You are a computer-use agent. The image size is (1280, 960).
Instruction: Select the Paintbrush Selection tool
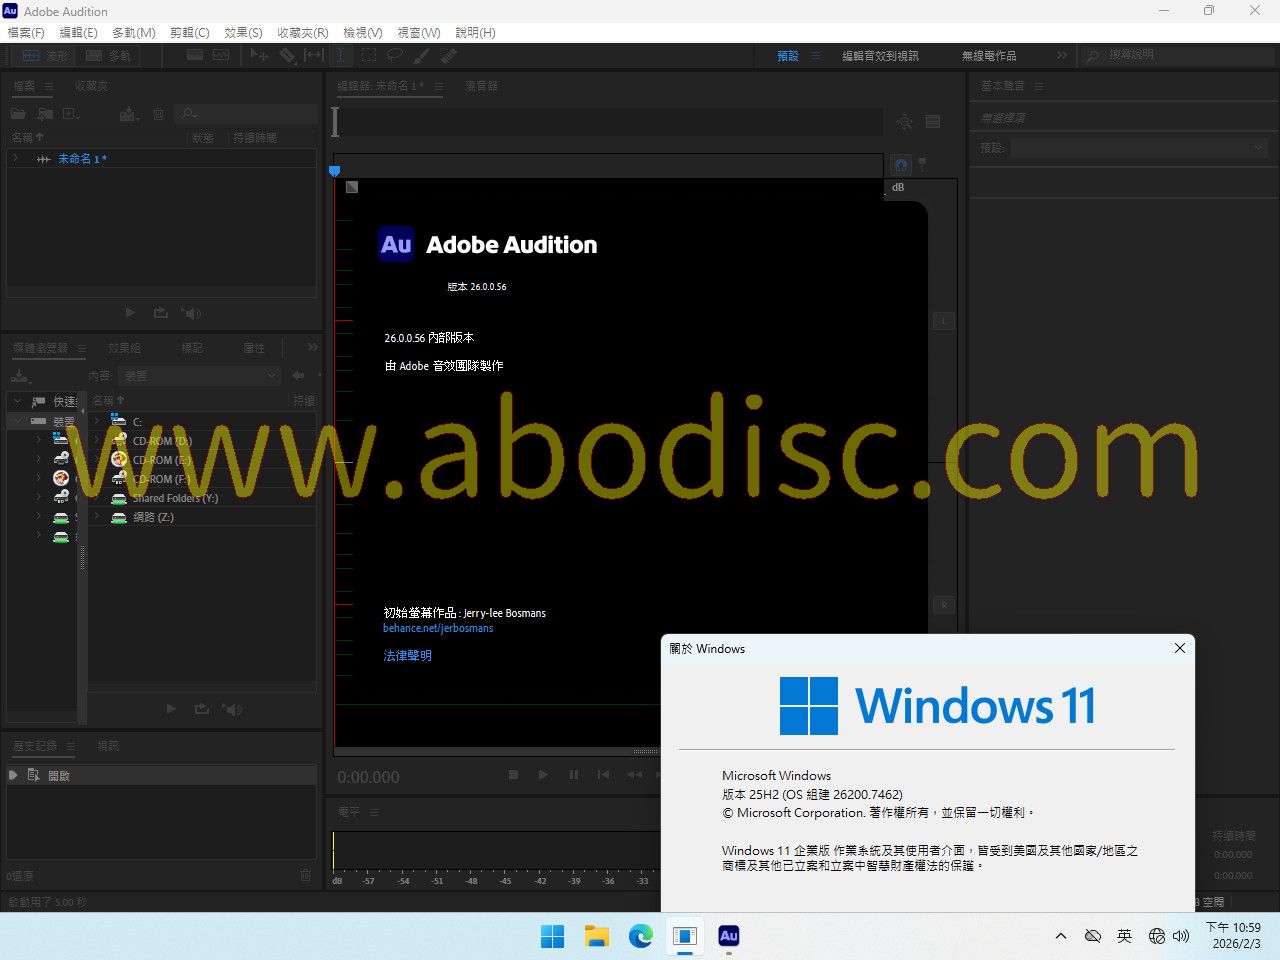(422, 56)
